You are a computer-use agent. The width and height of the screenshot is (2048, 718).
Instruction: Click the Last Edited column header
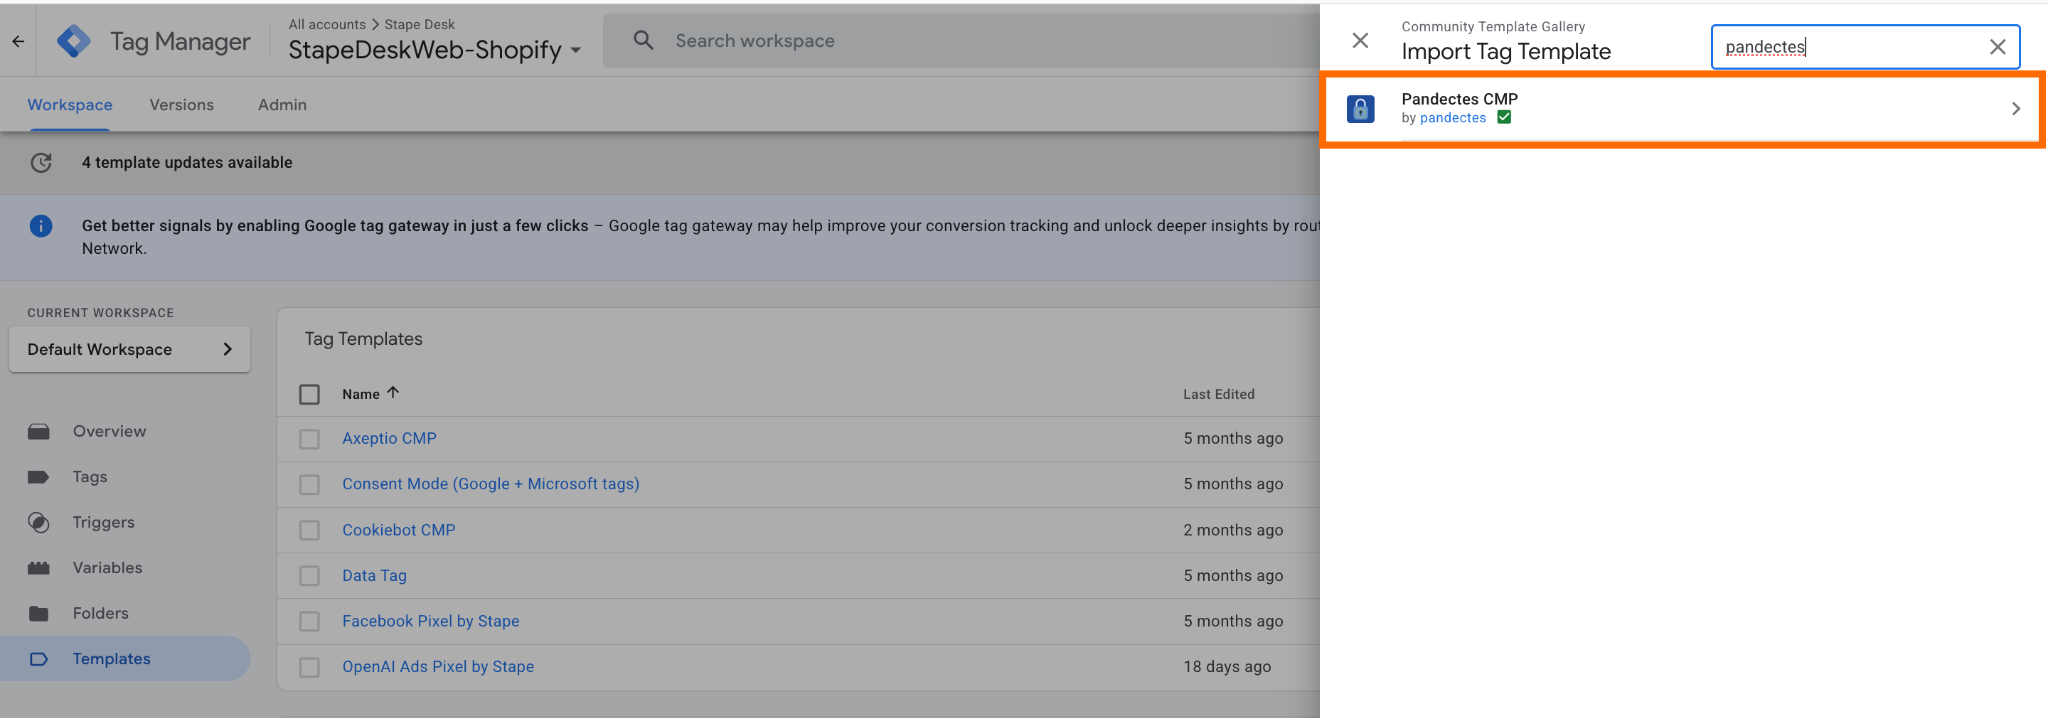pos(1218,394)
